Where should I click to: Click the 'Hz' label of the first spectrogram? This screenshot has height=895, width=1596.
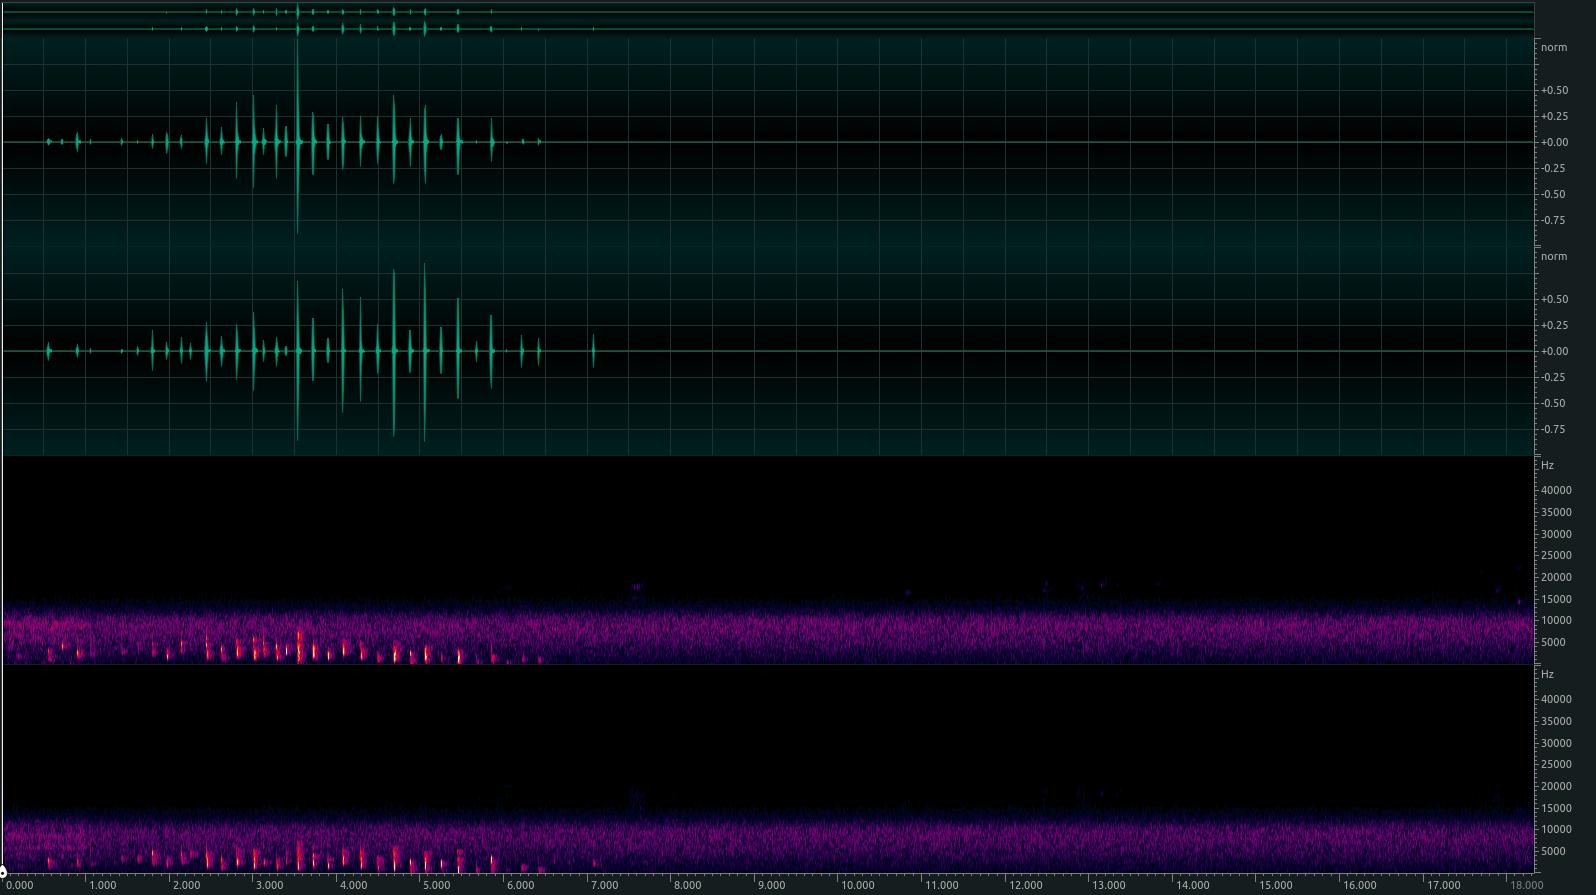[x=1547, y=465]
